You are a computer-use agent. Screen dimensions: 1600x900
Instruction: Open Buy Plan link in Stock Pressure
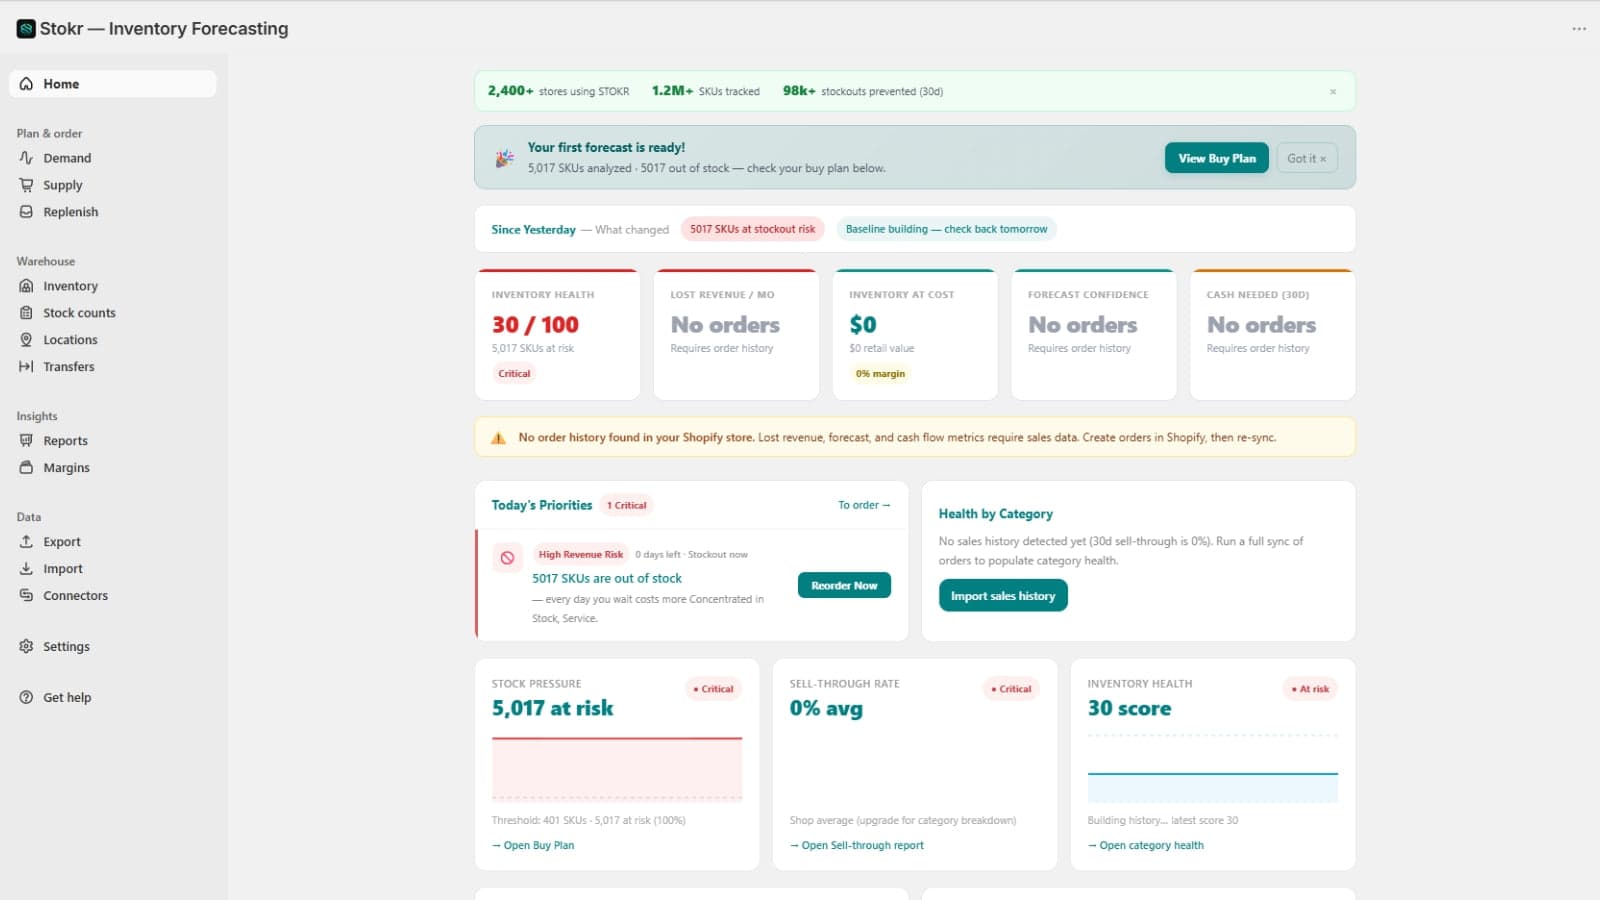[x=533, y=846]
